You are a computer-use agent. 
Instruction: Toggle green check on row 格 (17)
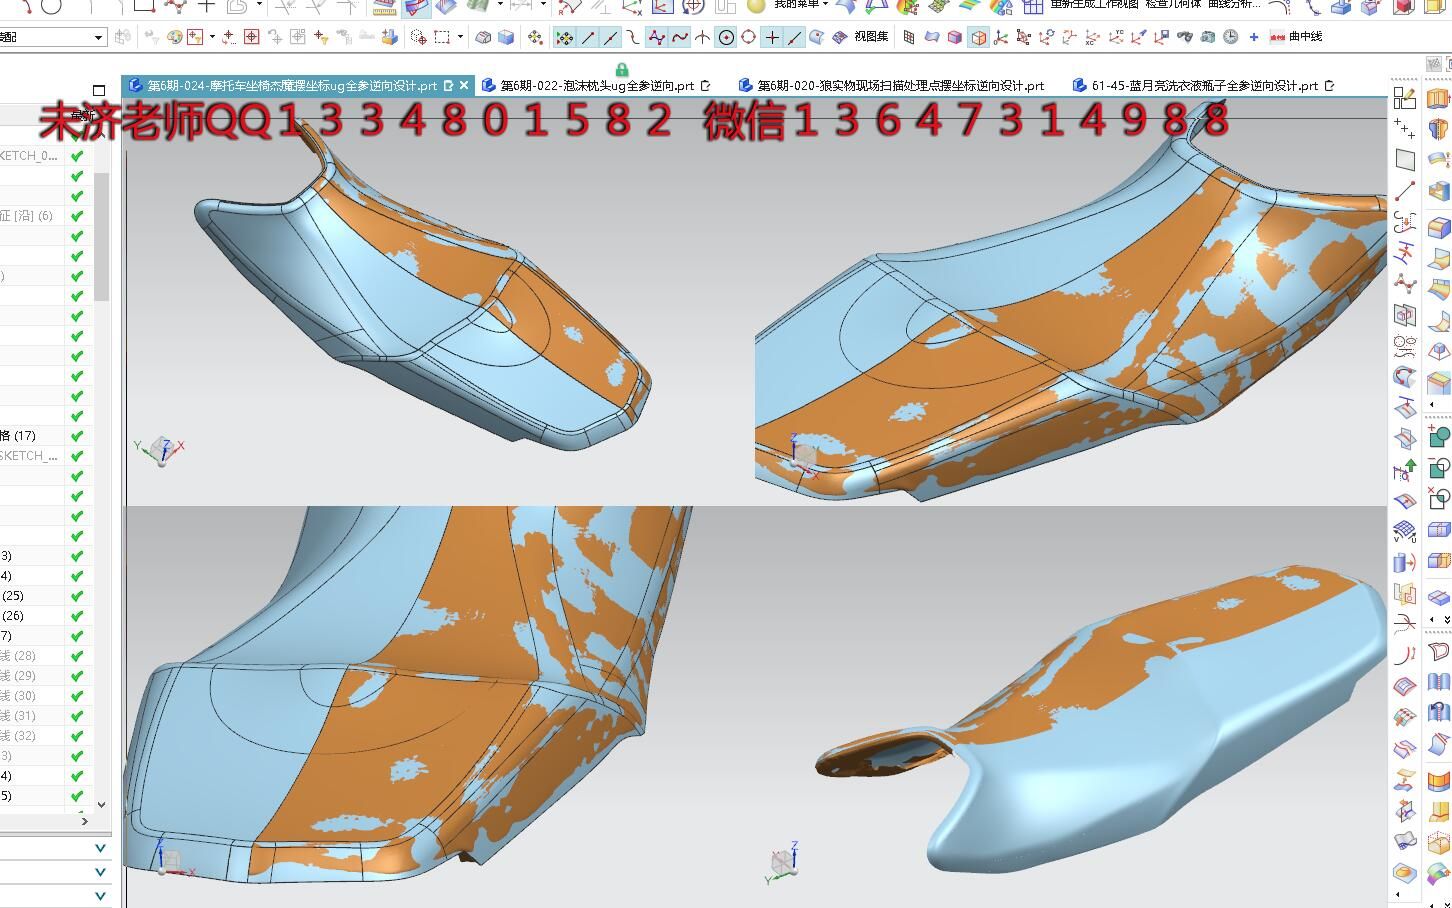pyautogui.click(x=77, y=435)
